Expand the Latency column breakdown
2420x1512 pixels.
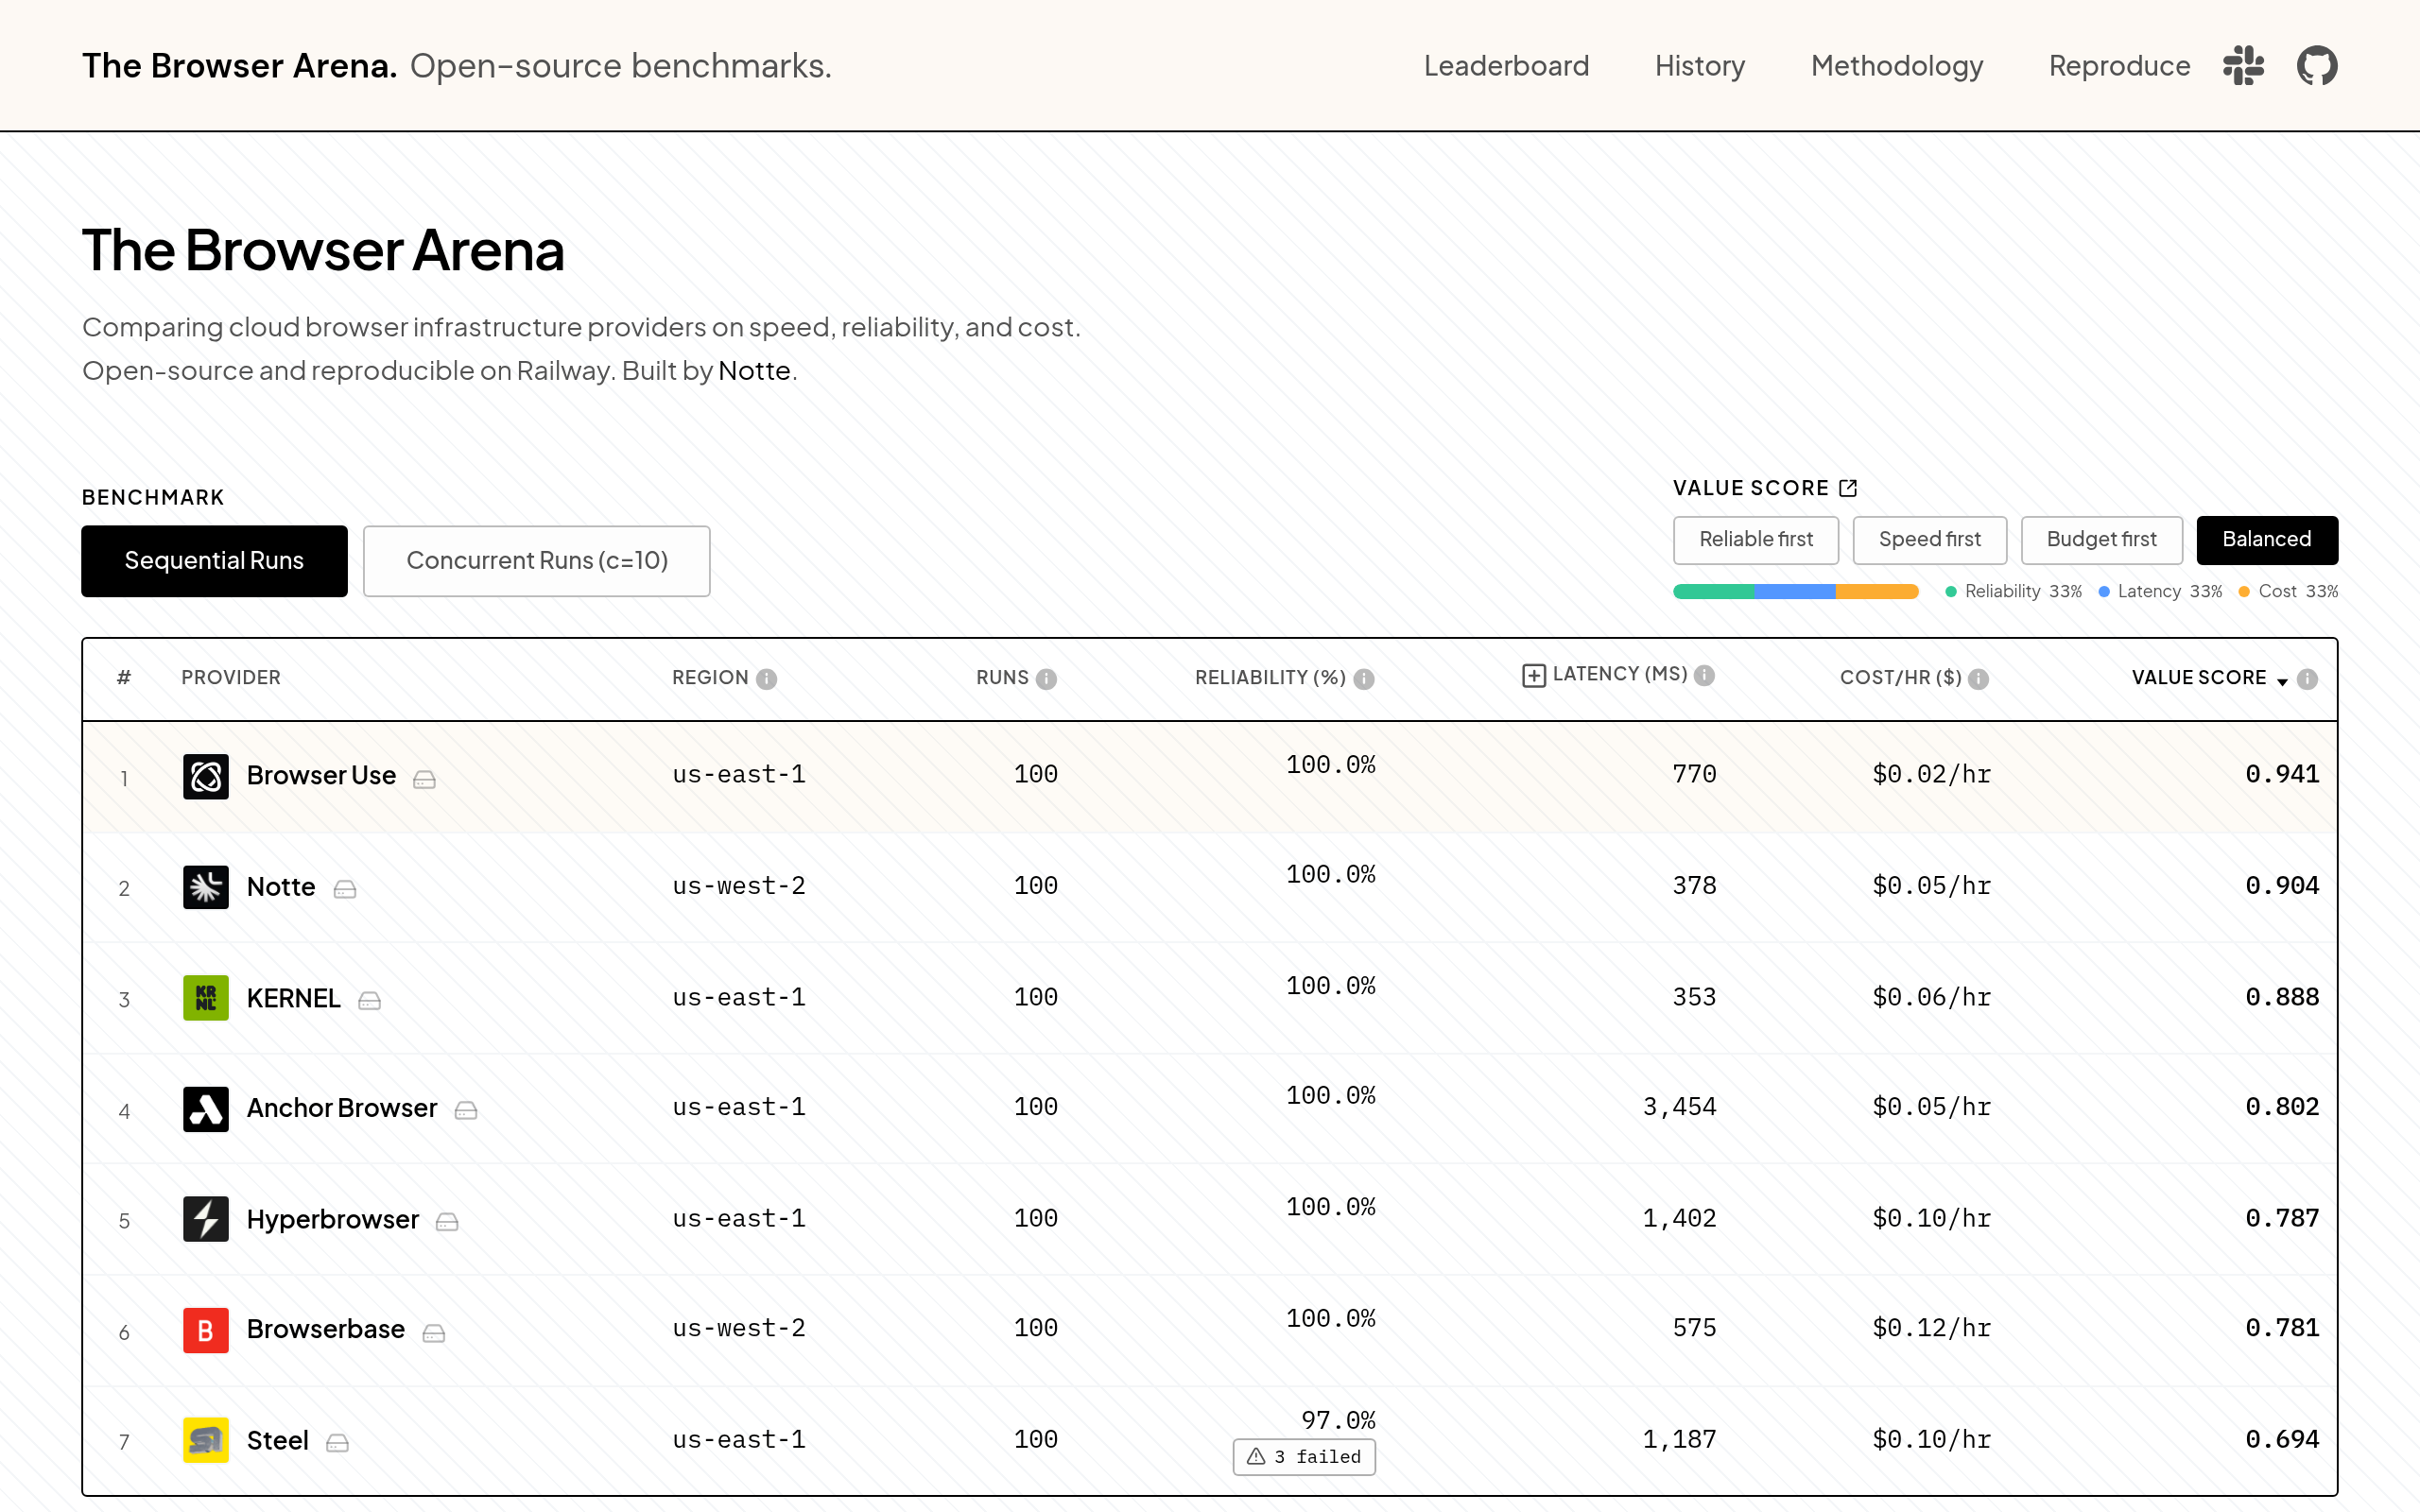(1533, 676)
